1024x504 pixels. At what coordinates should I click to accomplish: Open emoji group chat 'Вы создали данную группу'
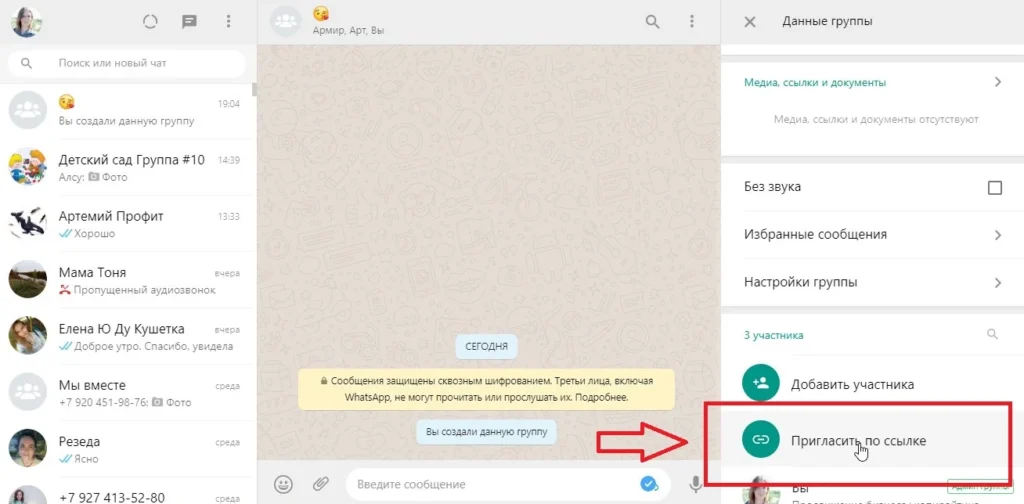pos(126,111)
